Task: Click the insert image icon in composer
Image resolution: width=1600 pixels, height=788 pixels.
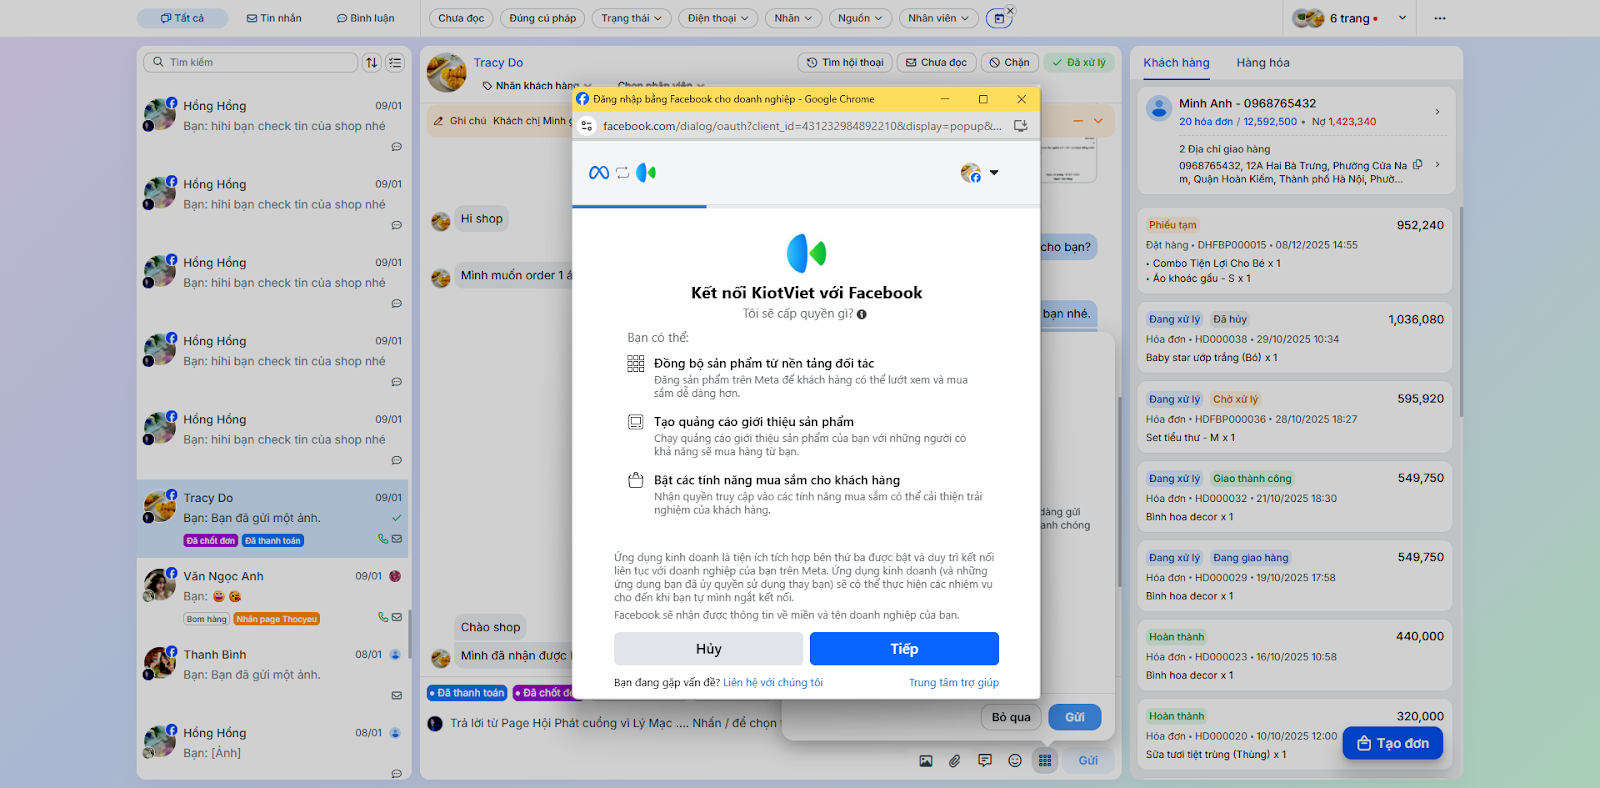Action: 926,761
